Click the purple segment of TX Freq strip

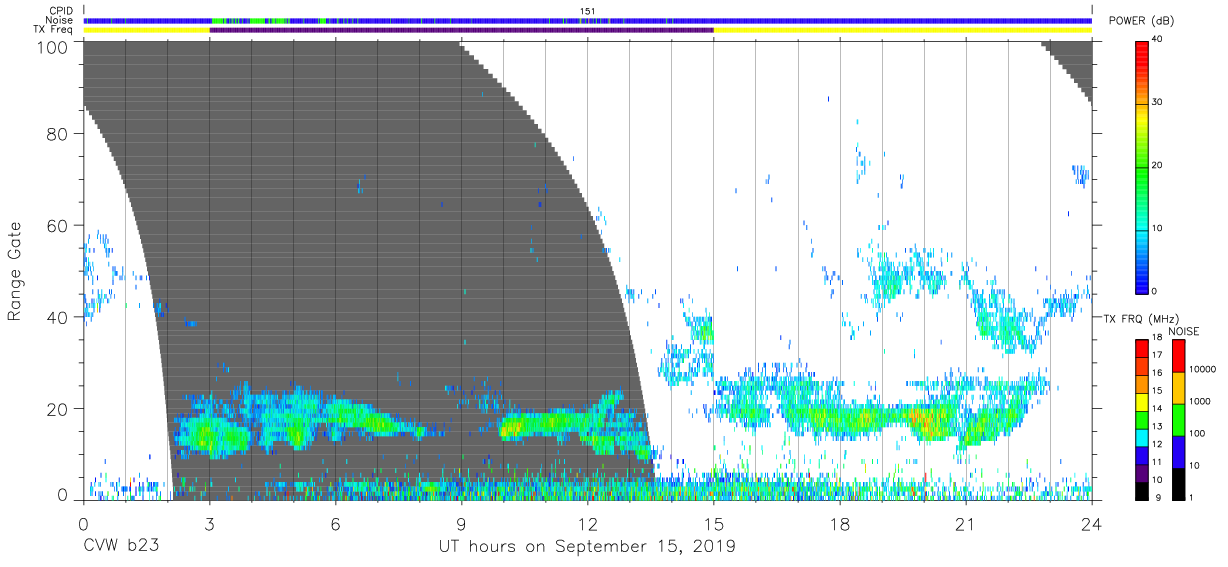[x=461, y=30]
